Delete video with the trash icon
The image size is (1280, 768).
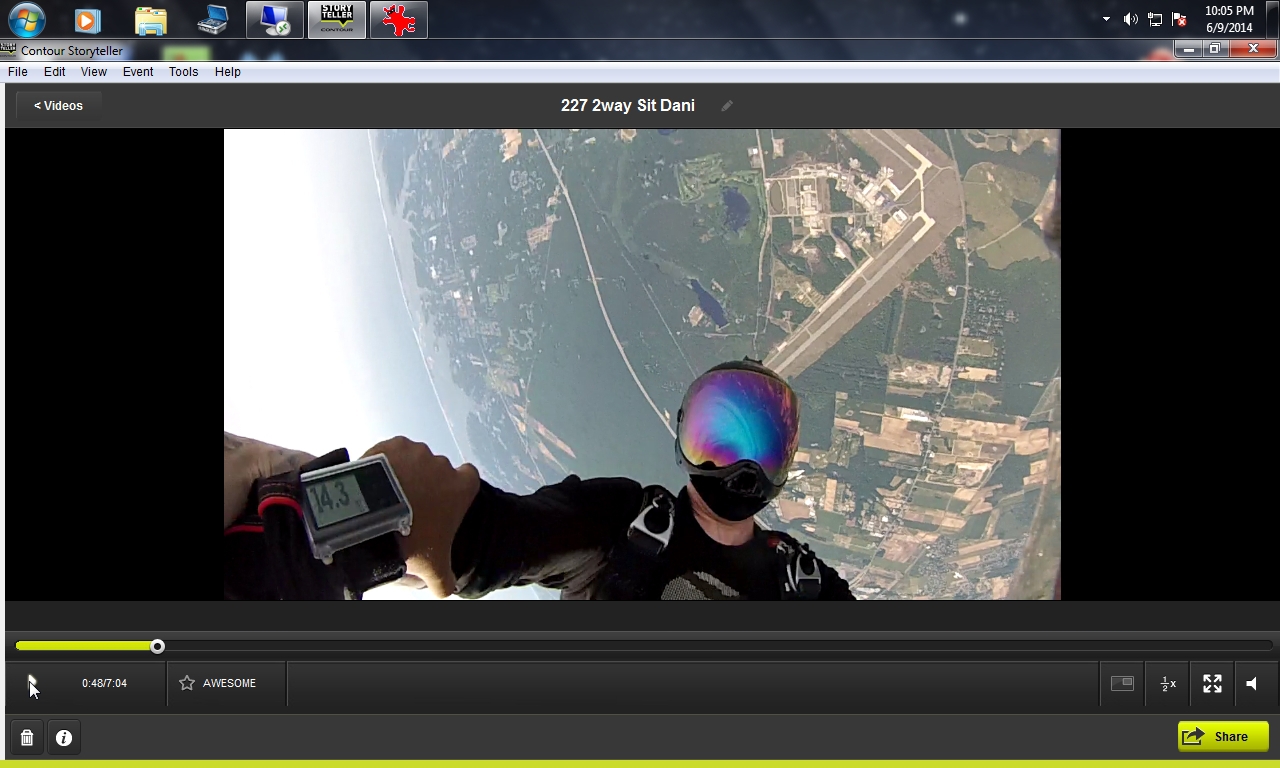tap(27, 738)
